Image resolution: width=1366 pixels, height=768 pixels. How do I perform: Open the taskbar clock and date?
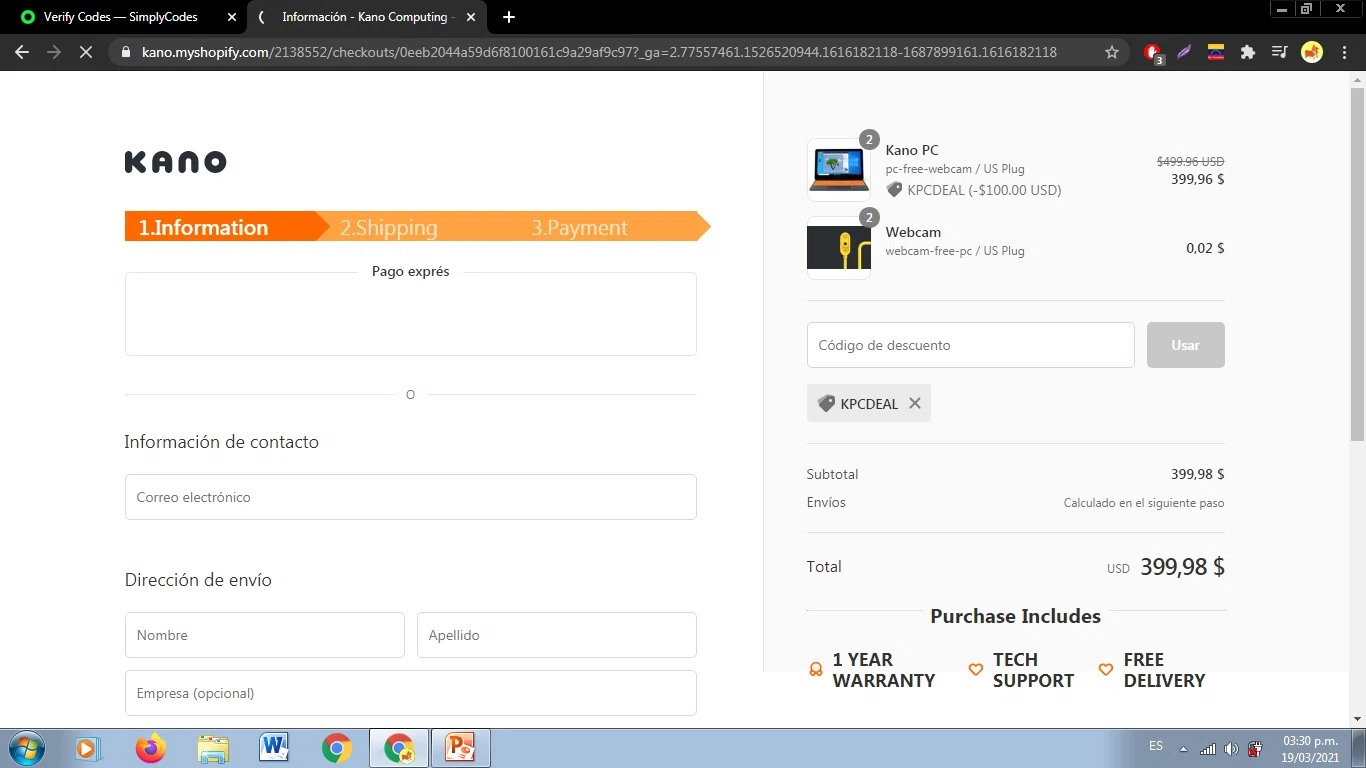point(1310,748)
